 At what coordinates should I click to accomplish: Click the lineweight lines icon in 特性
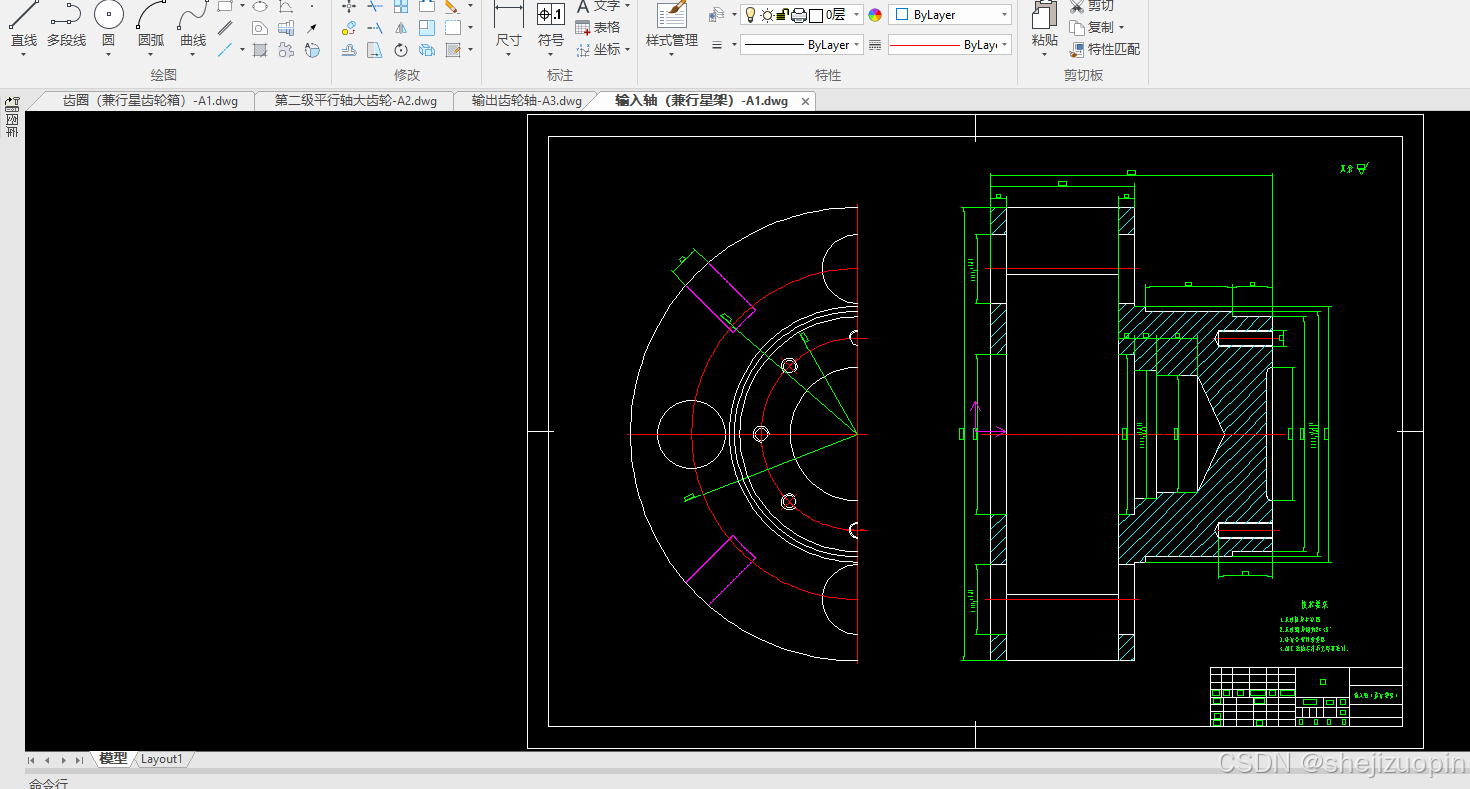tap(717, 45)
